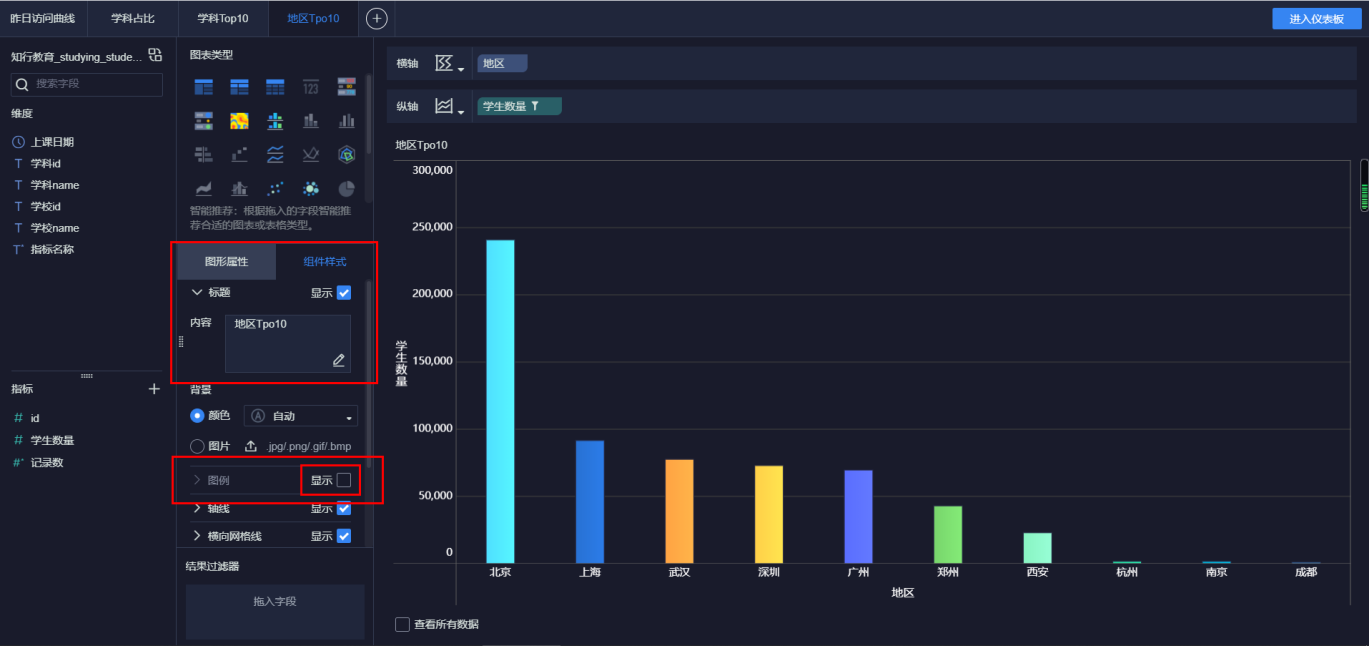Select the 学科name dimension field

[54, 185]
